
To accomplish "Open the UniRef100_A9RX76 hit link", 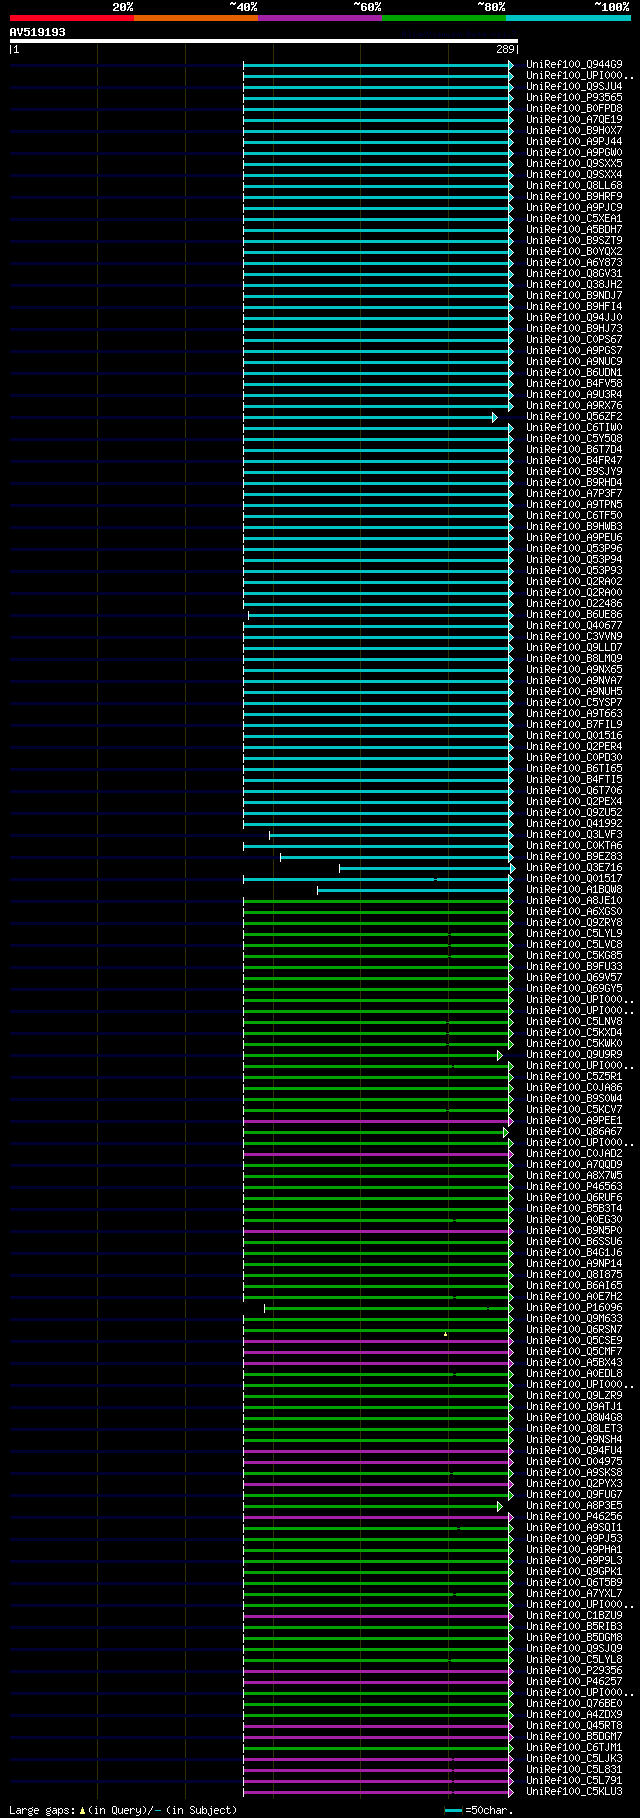I will [574, 406].
